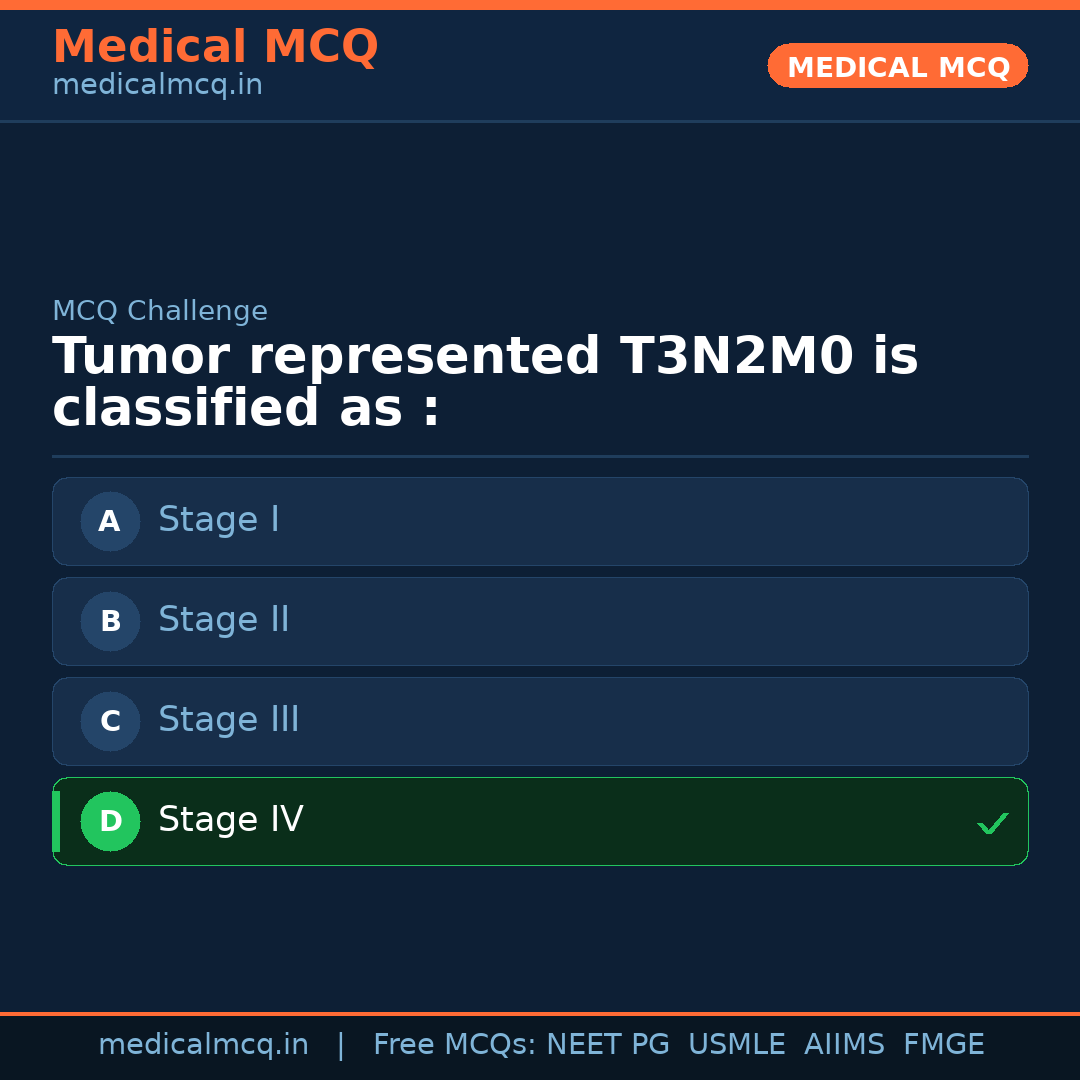
Task: Click the green checkmark on Stage IV
Action: click(992, 823)
